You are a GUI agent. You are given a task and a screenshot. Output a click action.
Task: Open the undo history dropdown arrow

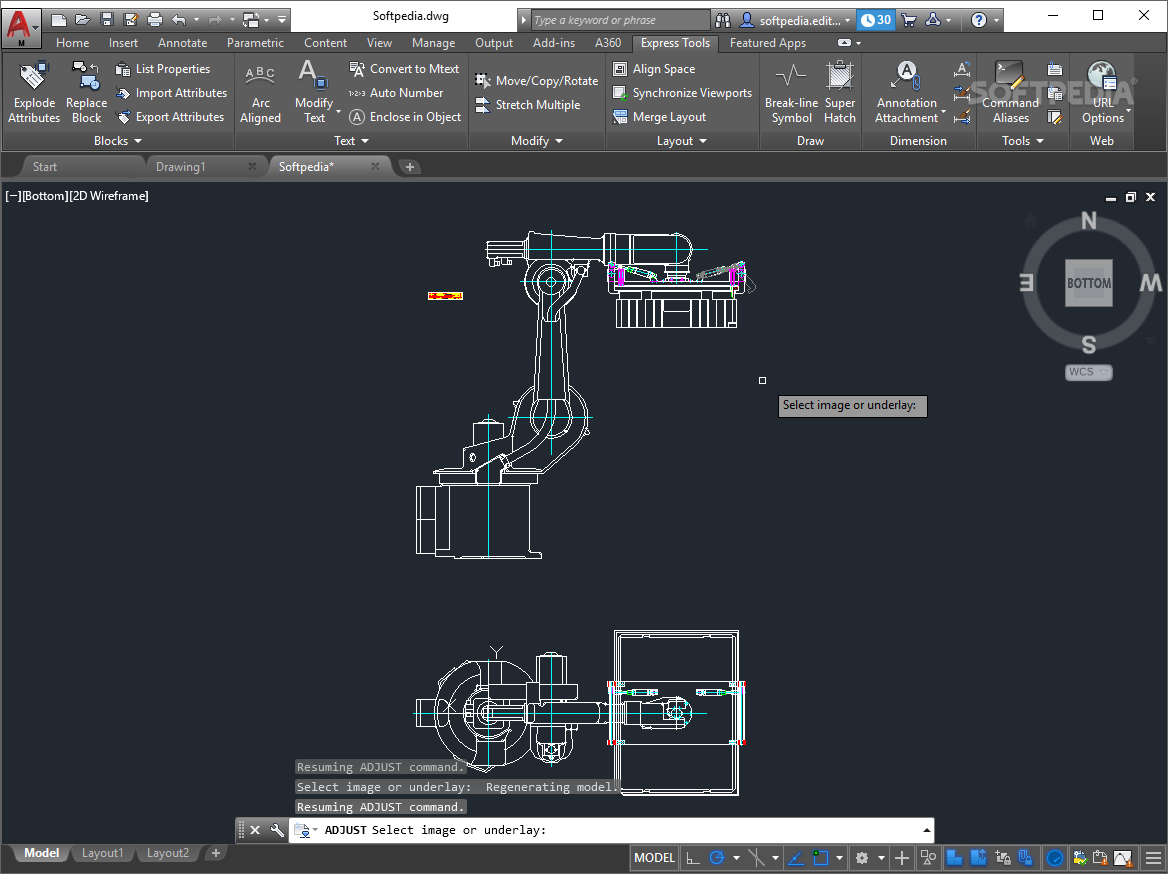(196, 20)
